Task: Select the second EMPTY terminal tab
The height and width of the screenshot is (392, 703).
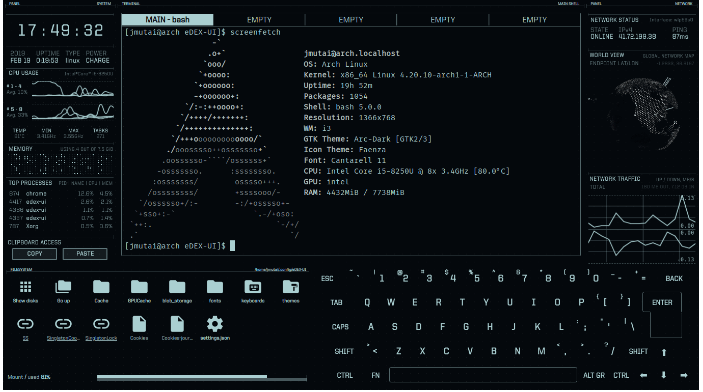Action: (x=351, y=20)
